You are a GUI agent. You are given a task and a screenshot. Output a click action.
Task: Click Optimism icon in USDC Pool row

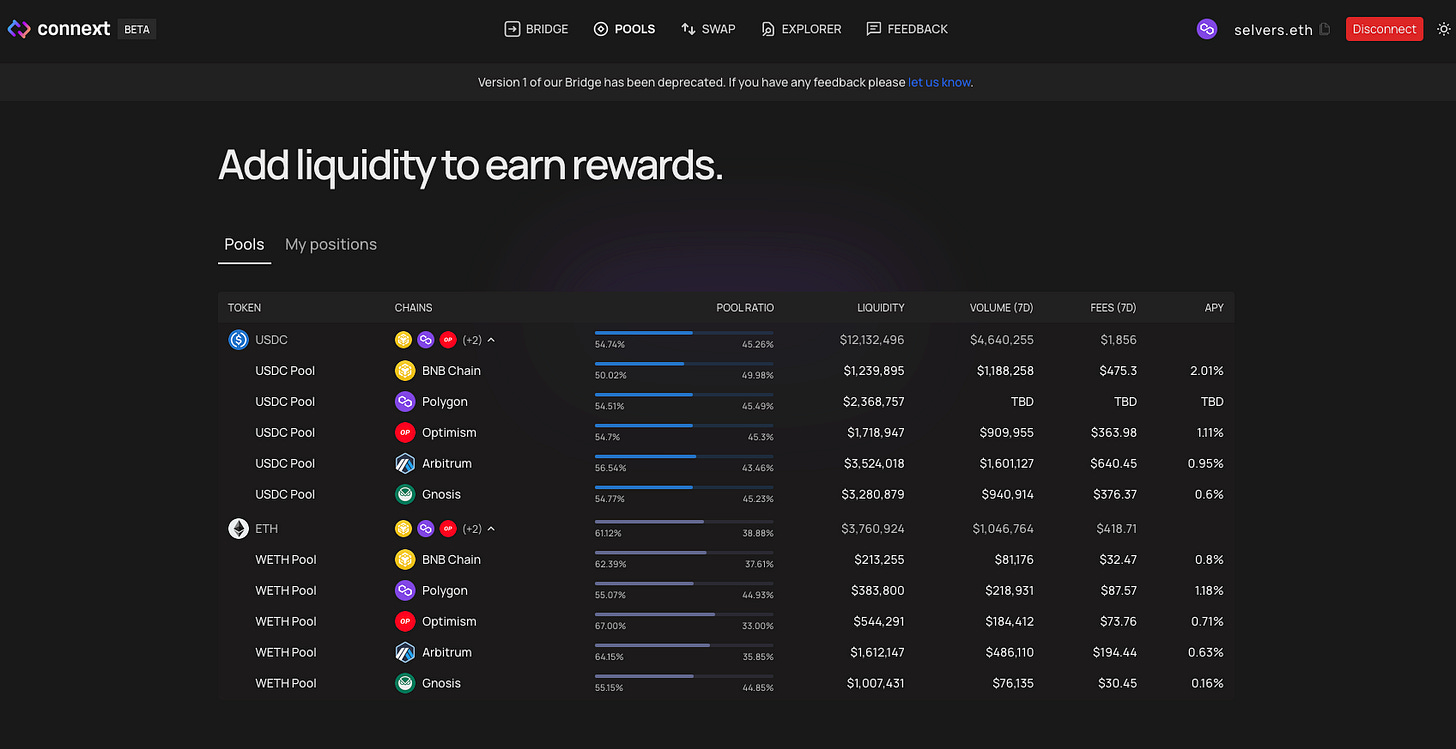point(405,433)
